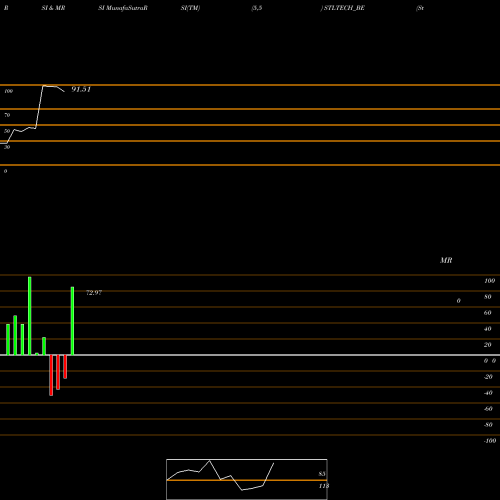
Task: Click the 'SI & MR' header text
Action: coord(53,8)
